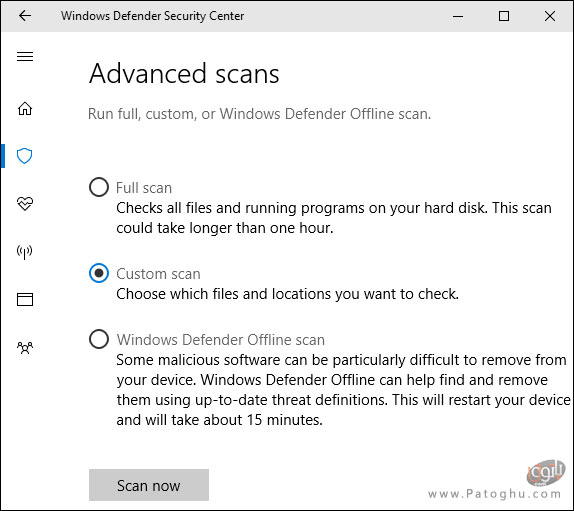Click the Custom scan label text
The height and width of the screenshot is (511, 574).
(158, 274)
